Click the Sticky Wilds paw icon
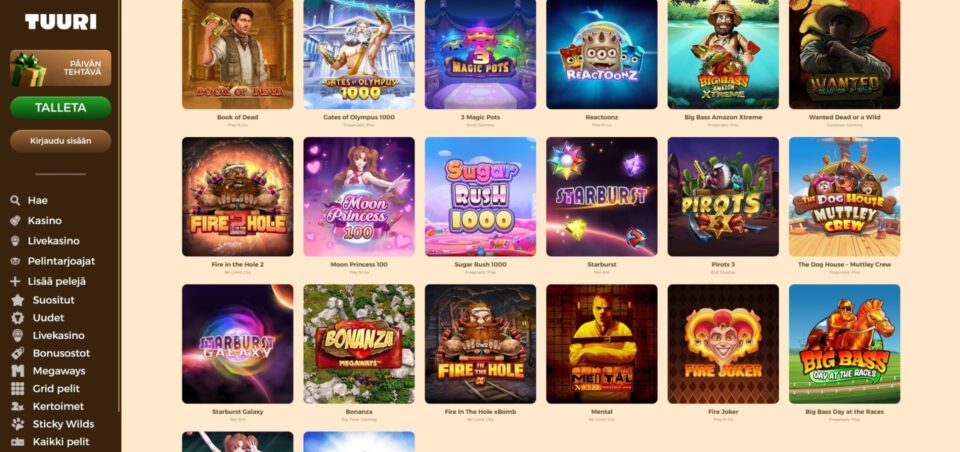 pos(18,424)
